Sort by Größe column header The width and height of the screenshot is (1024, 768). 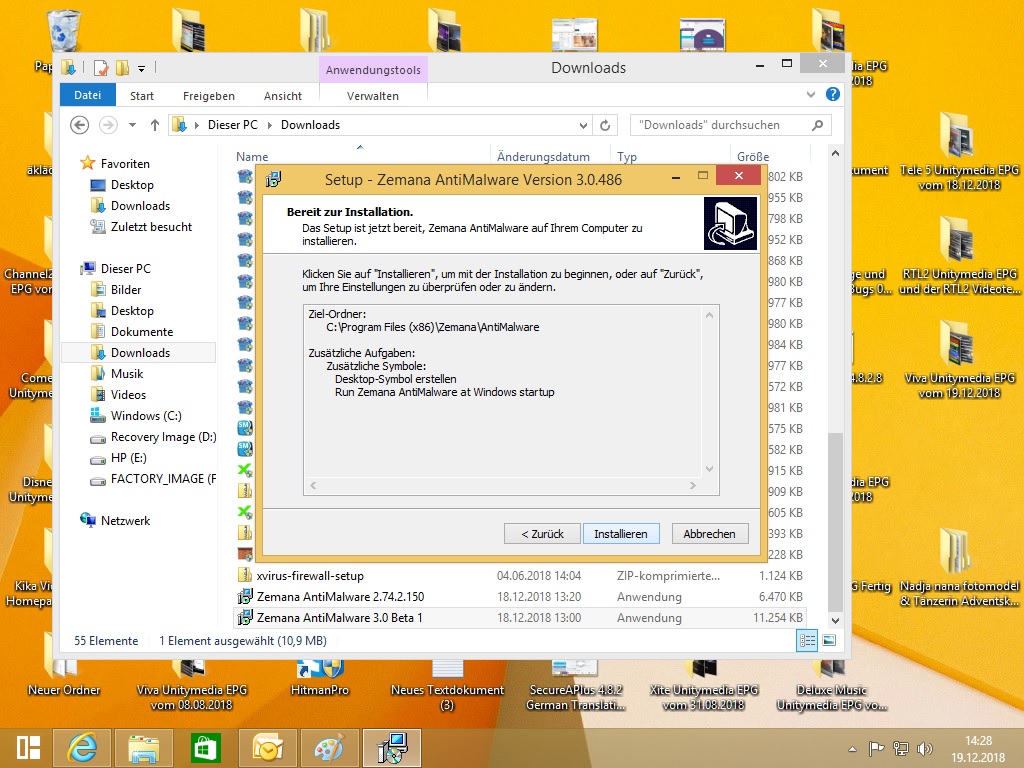coord(753,157)
